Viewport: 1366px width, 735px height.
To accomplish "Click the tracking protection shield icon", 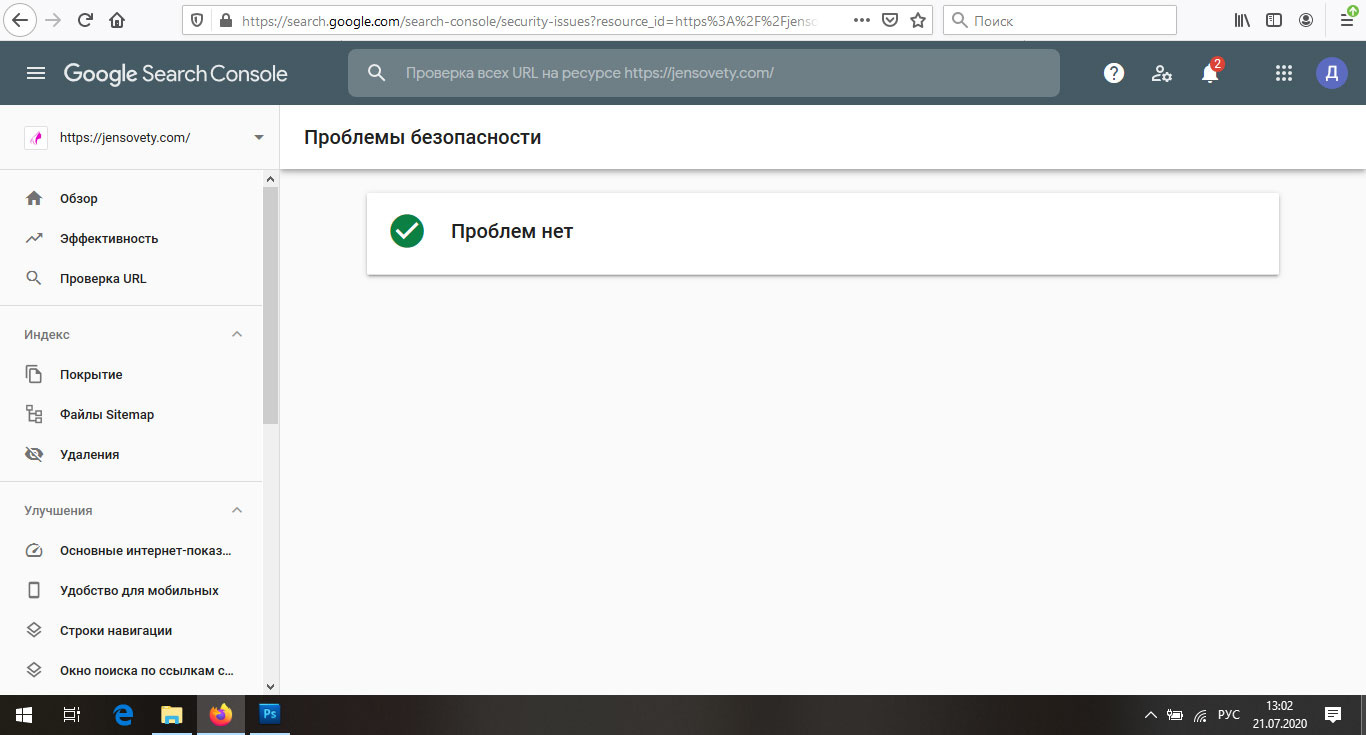I will tap(198, 20).
